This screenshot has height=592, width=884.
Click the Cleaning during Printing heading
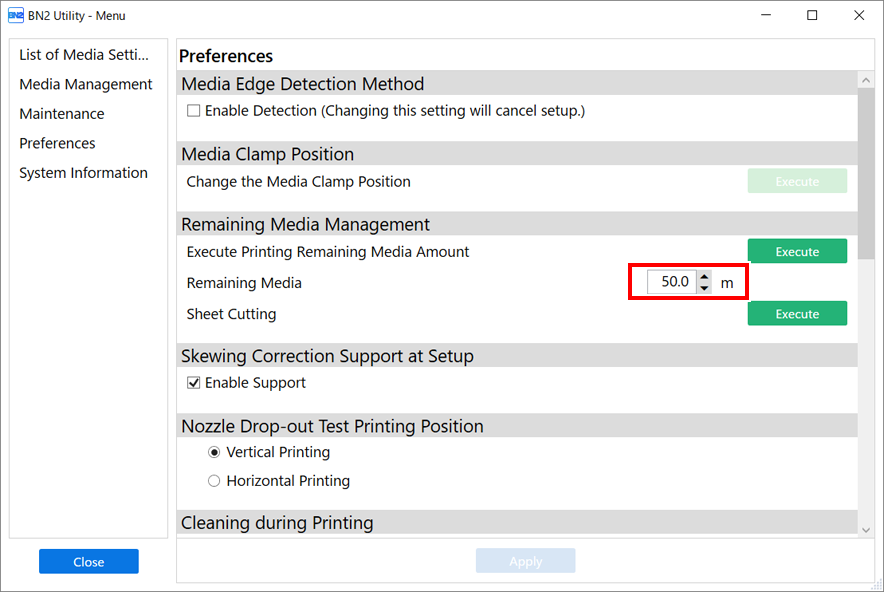click(x=277, y=523)
